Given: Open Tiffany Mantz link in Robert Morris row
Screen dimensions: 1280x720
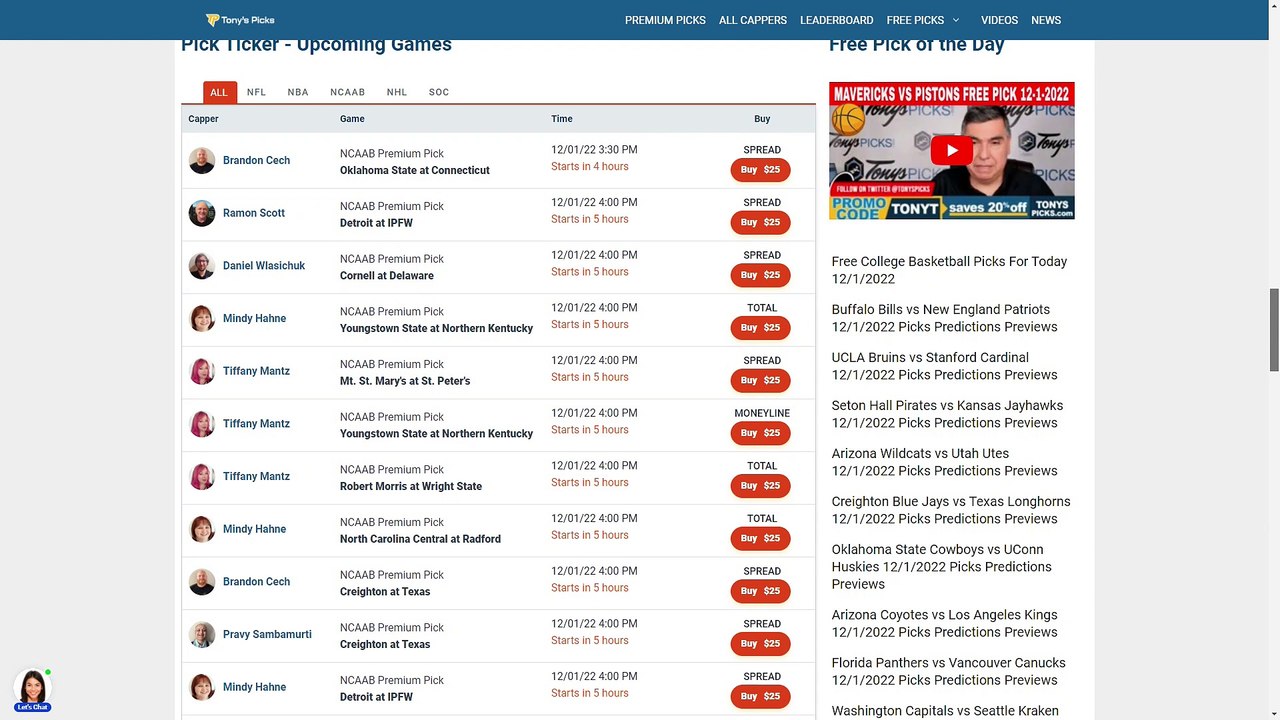Looking at the screenshot, I should click(256, 477).
